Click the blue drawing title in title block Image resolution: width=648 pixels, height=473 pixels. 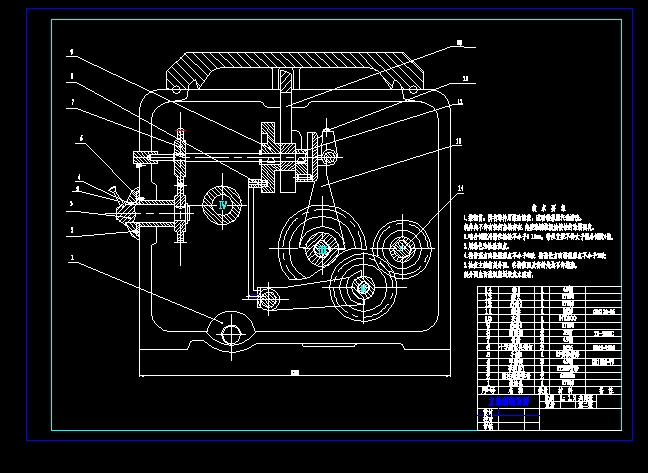(510, 401)
